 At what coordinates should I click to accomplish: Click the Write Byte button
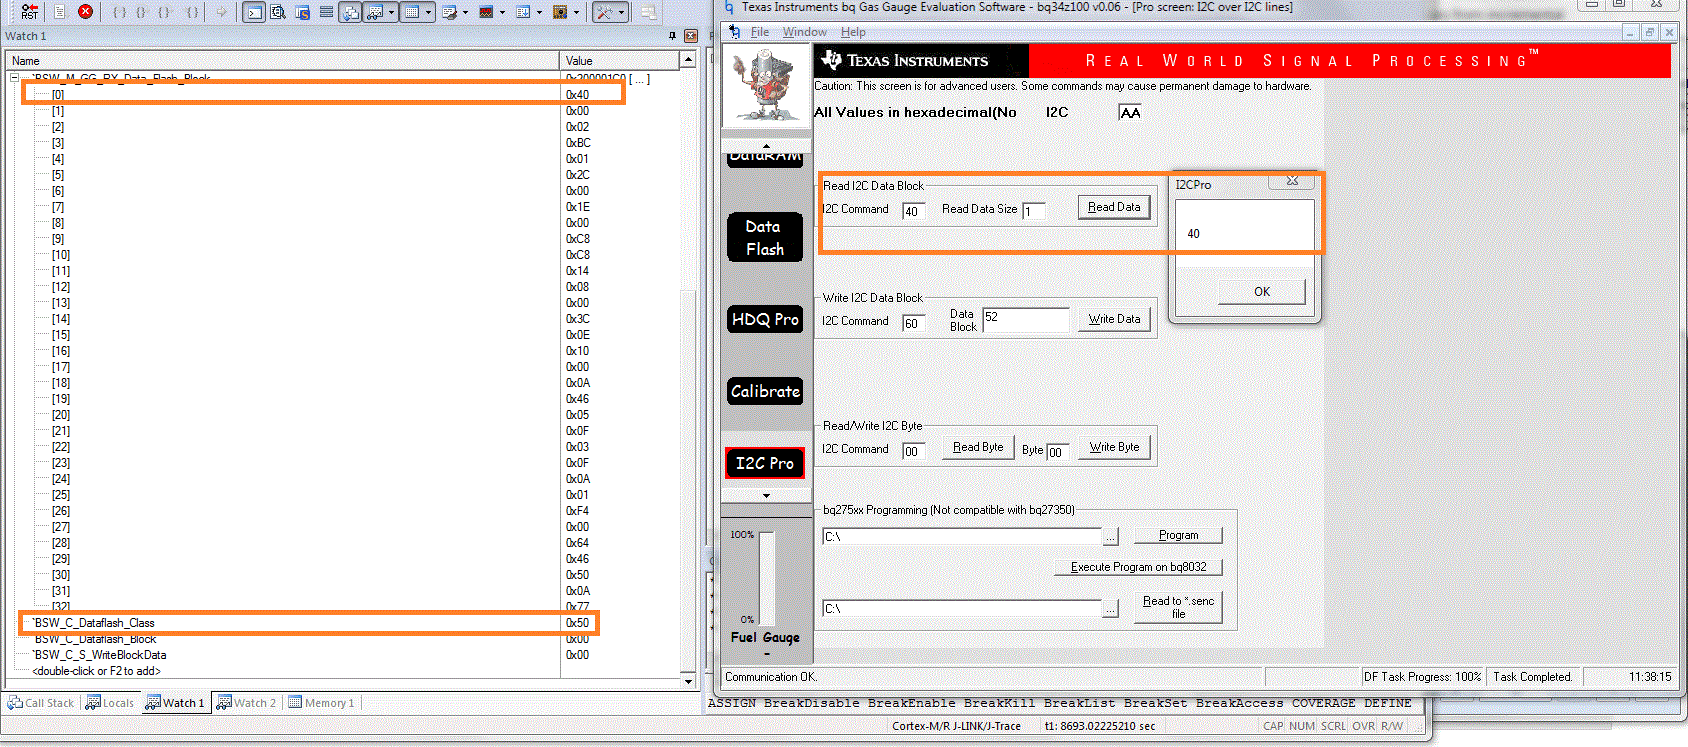tap(1114, 447)
